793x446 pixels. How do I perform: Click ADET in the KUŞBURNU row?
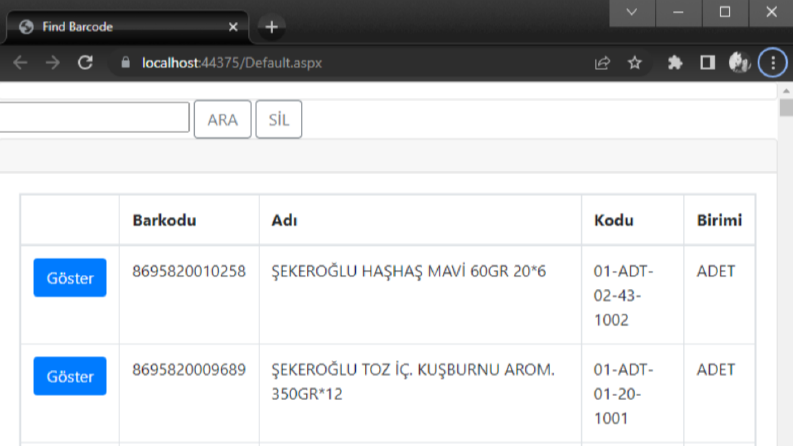click(716, 370)
